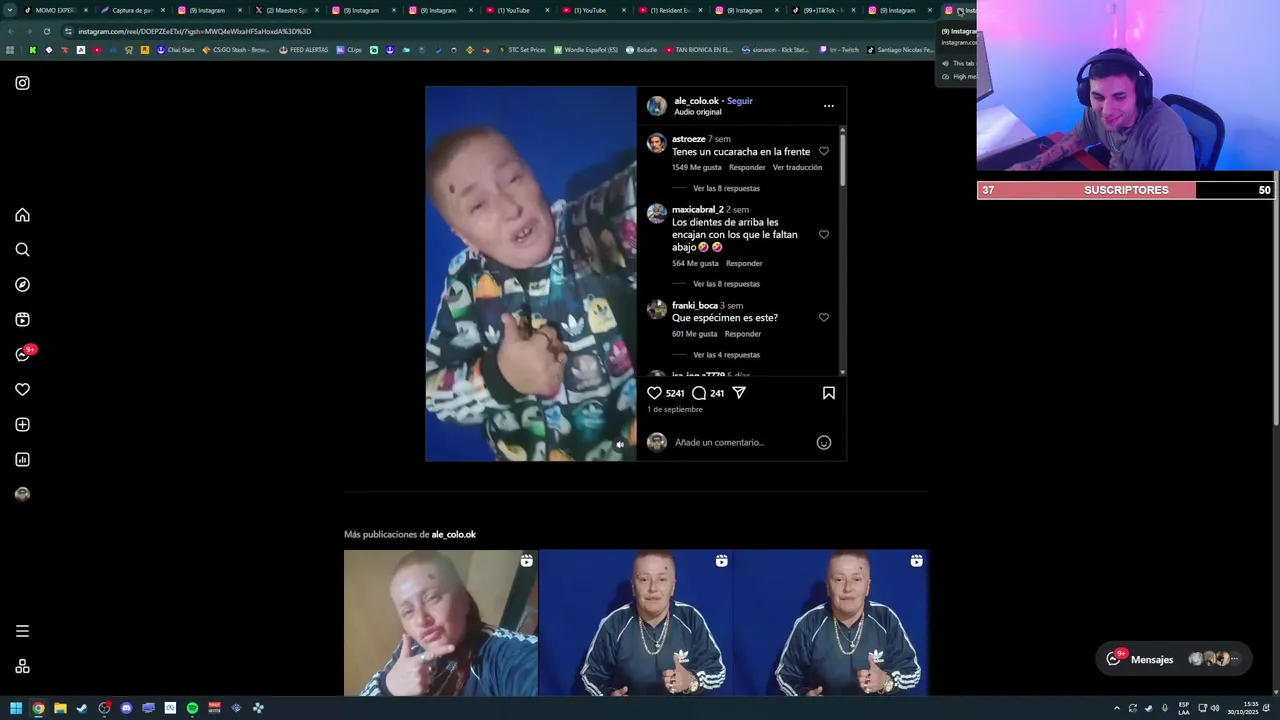Open Notifications heart in sidebar
This screenshot has height=720, width=1280.
(x=22, y=390)
